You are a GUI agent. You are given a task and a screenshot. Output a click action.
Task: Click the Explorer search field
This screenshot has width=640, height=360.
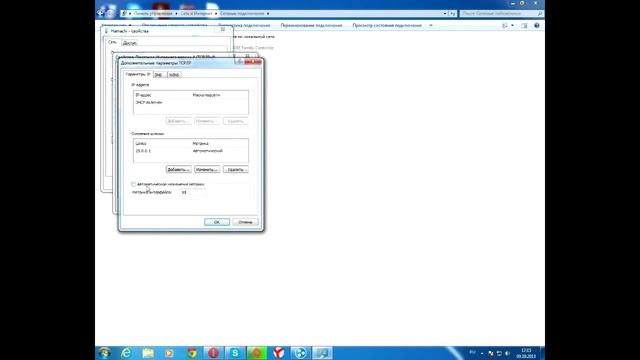[x=502, y=13]
